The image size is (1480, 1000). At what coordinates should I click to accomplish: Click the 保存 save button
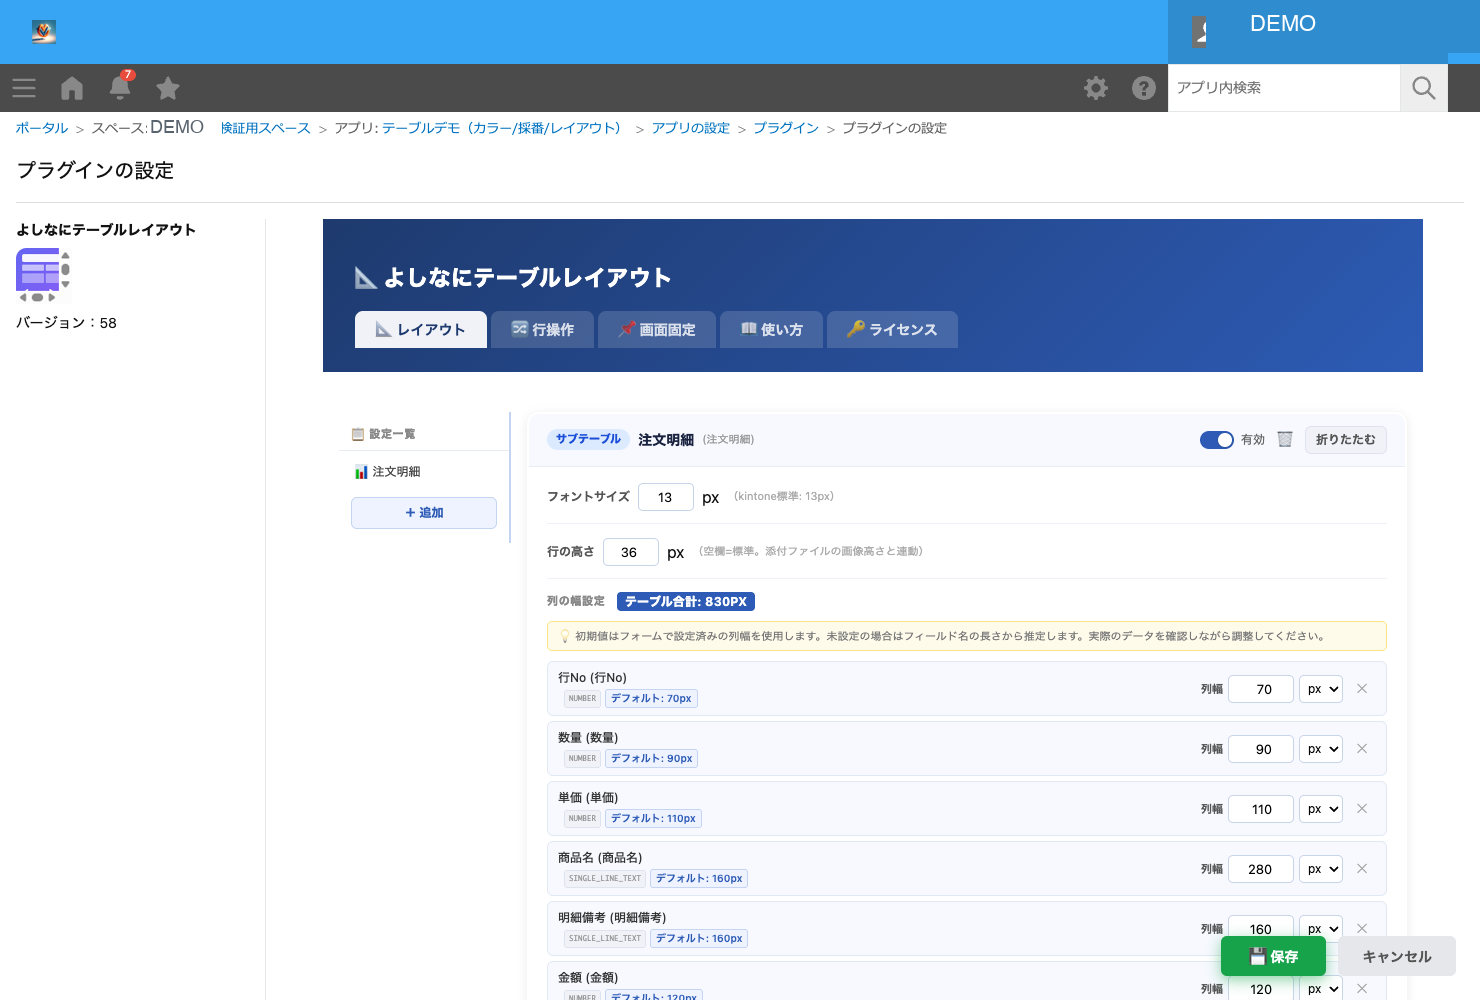pos(1273,957)
